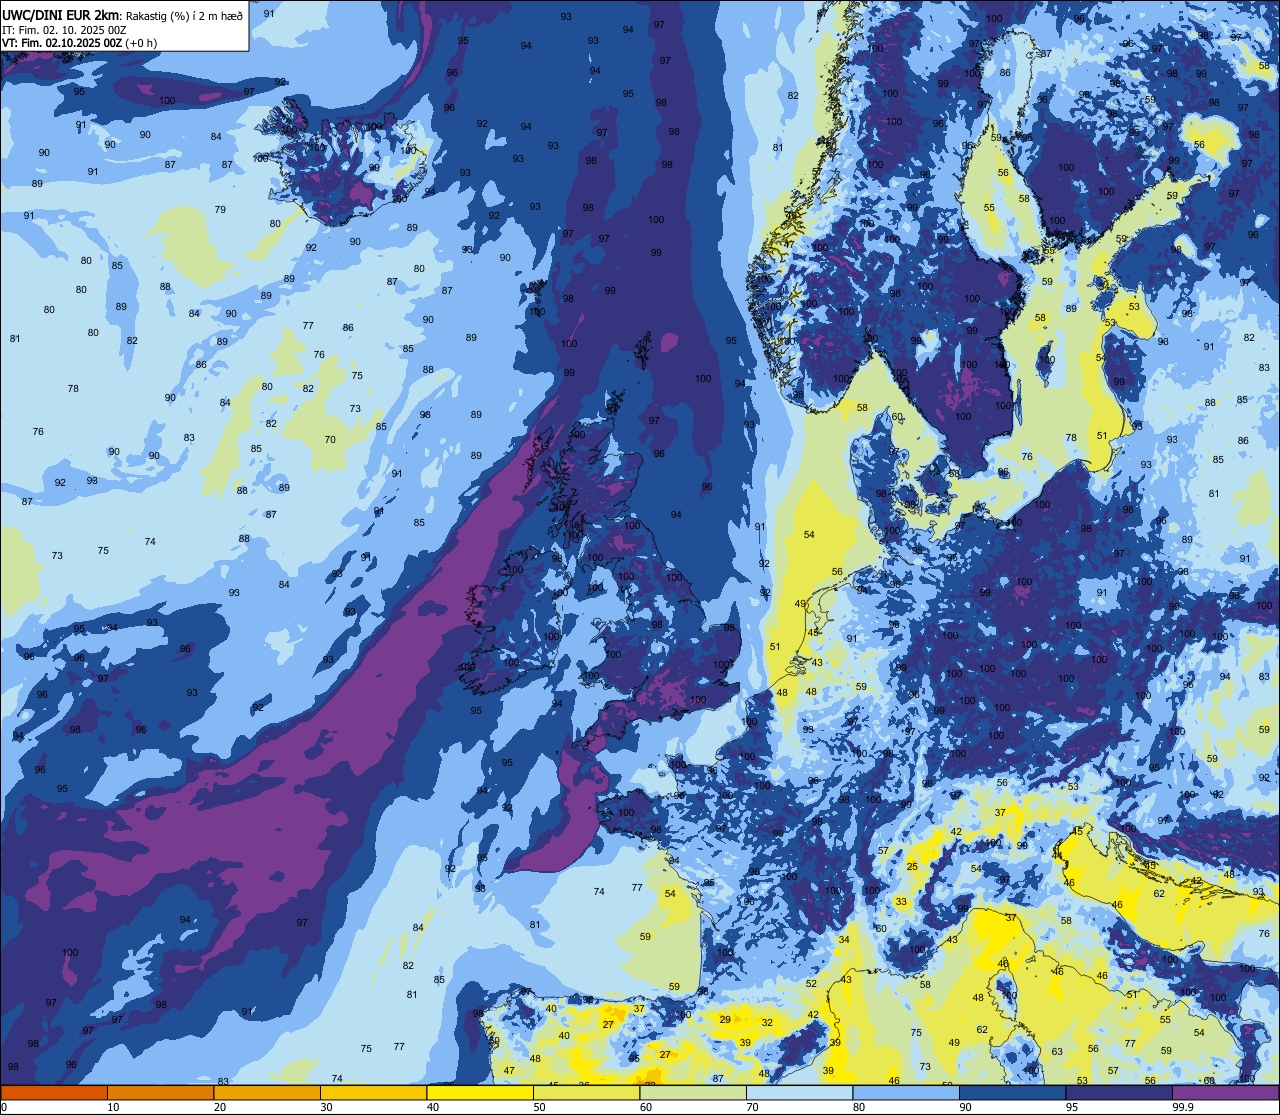Pick the purple legend swatch above 99.9
The width and height of the screenshot is (1280, 1115).
1225,1092
